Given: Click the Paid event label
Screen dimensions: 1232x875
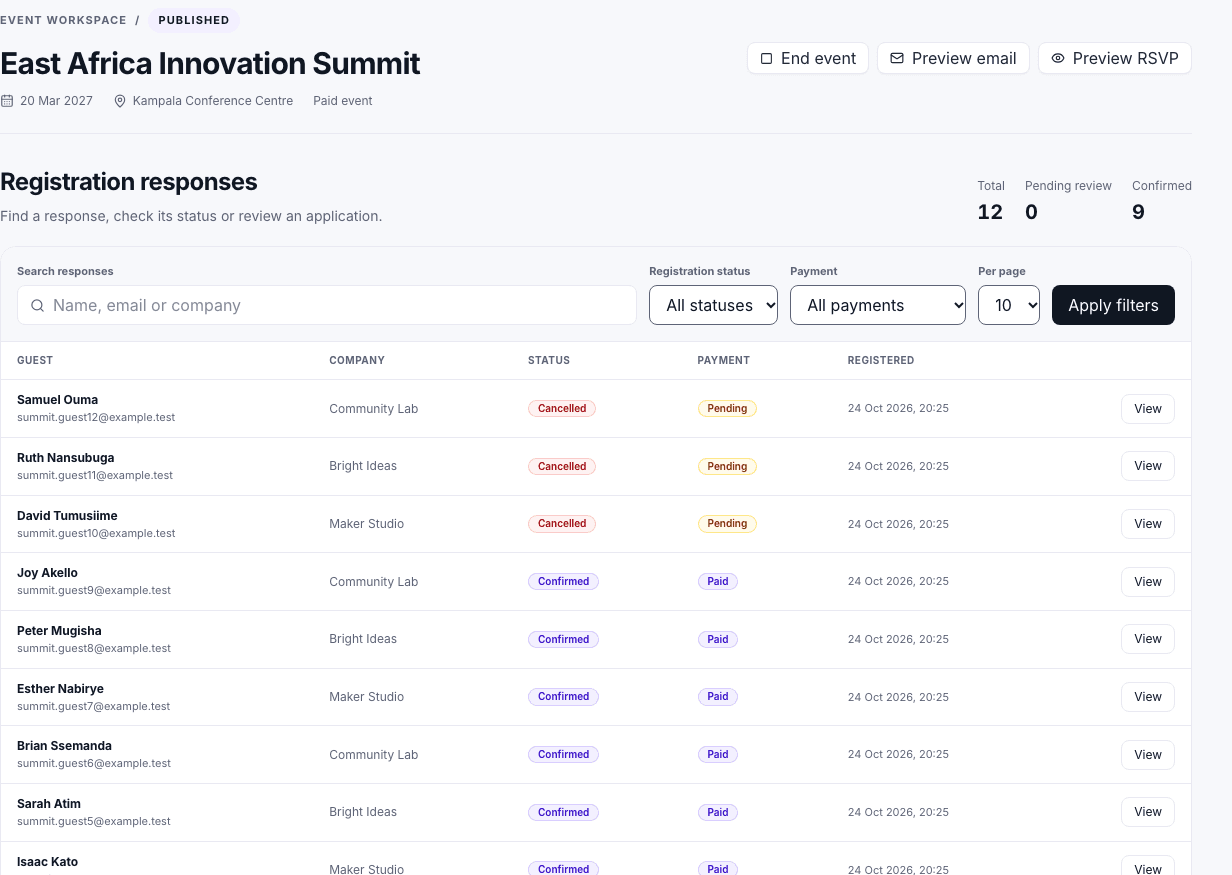Looking at the screenshot, I should [343, 101].
